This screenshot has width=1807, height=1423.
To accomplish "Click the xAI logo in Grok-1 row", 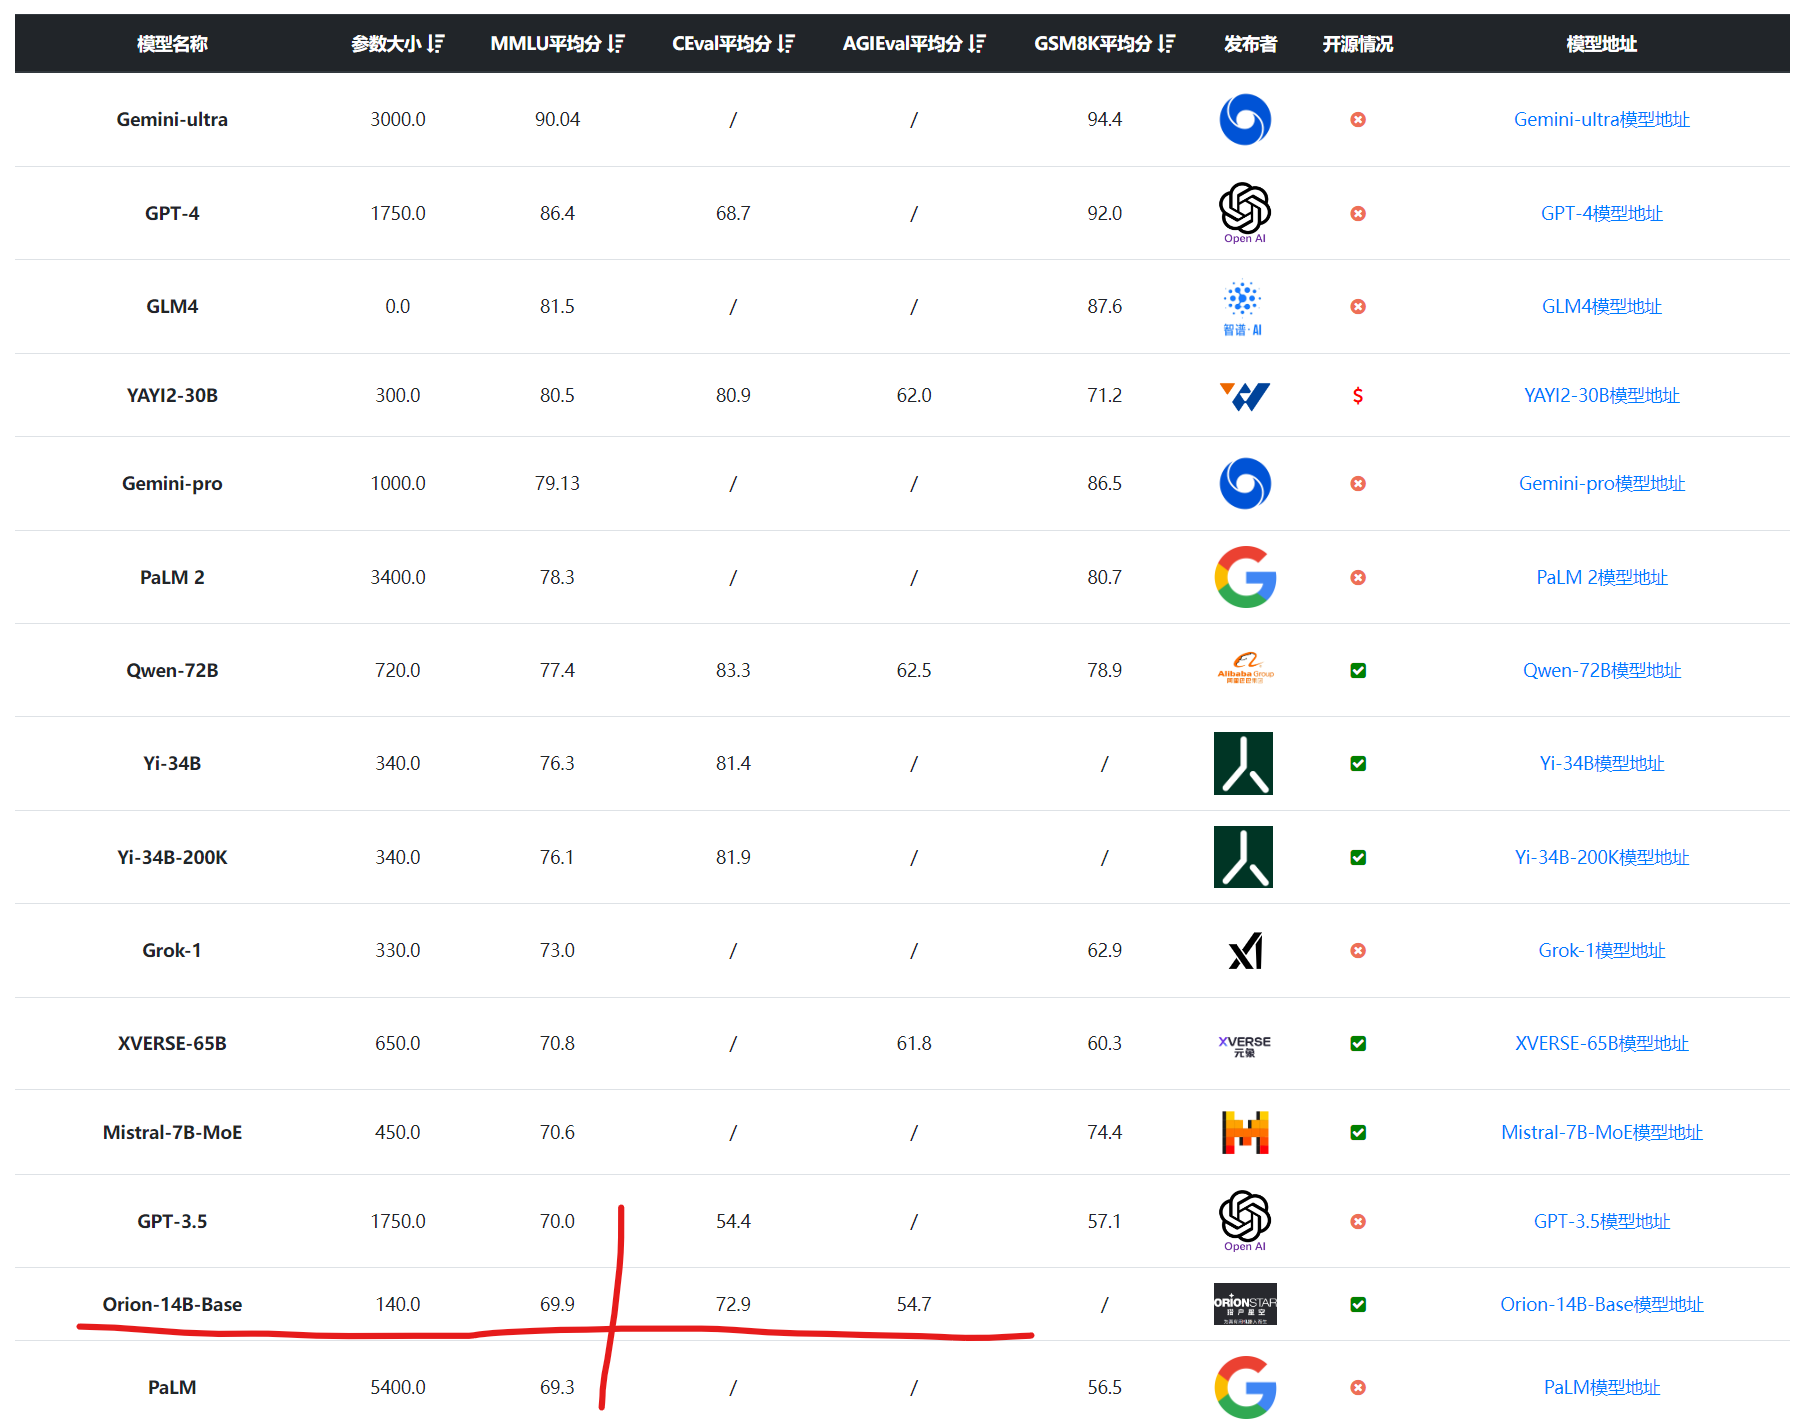I will [x=1245, y=950].
